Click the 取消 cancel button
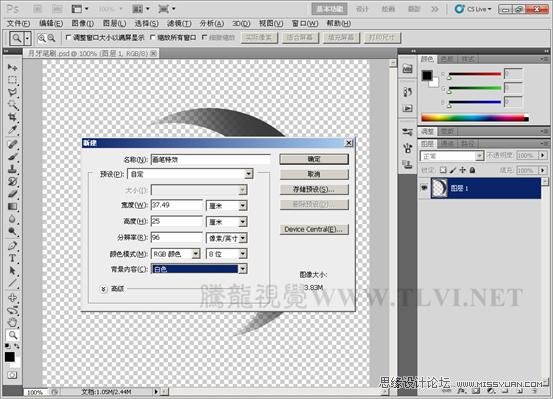This screenshot has width=553, height=399. 314,174
